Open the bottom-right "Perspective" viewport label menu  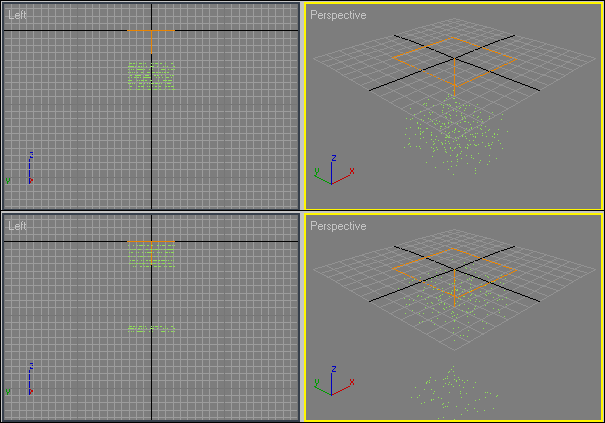coord(338,227)
